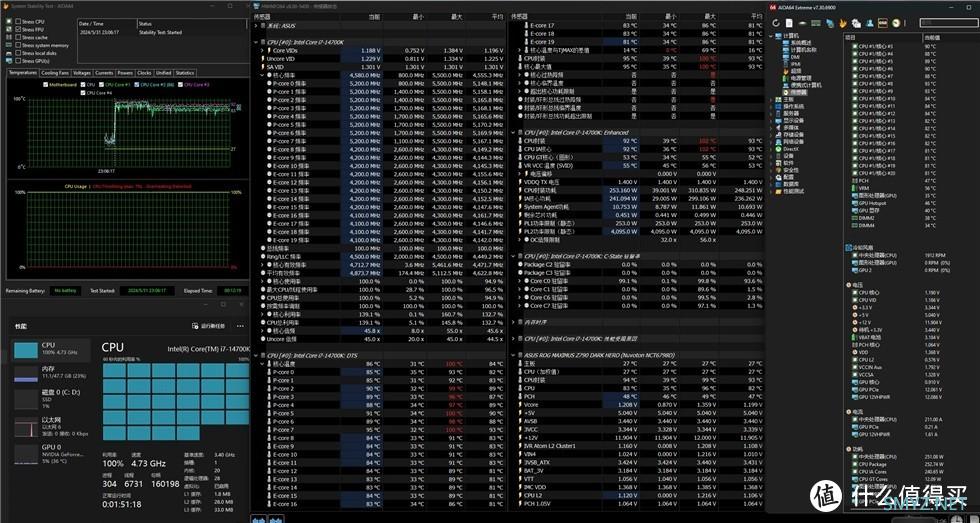Toggle the Stress FPU checkbox
Image resolution: width=980 pixels, height=523 pixels.
point(18,29)
